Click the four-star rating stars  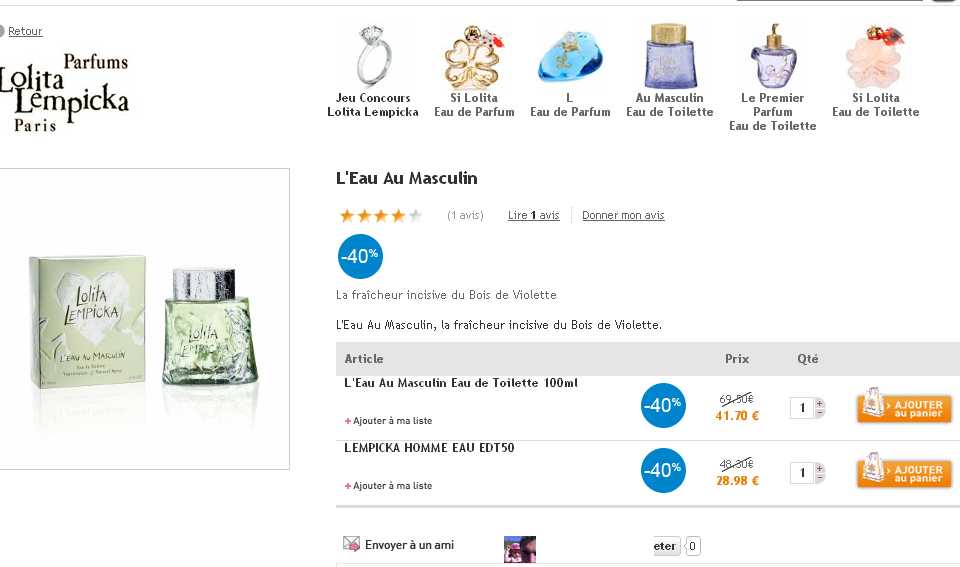click(380, 215)
